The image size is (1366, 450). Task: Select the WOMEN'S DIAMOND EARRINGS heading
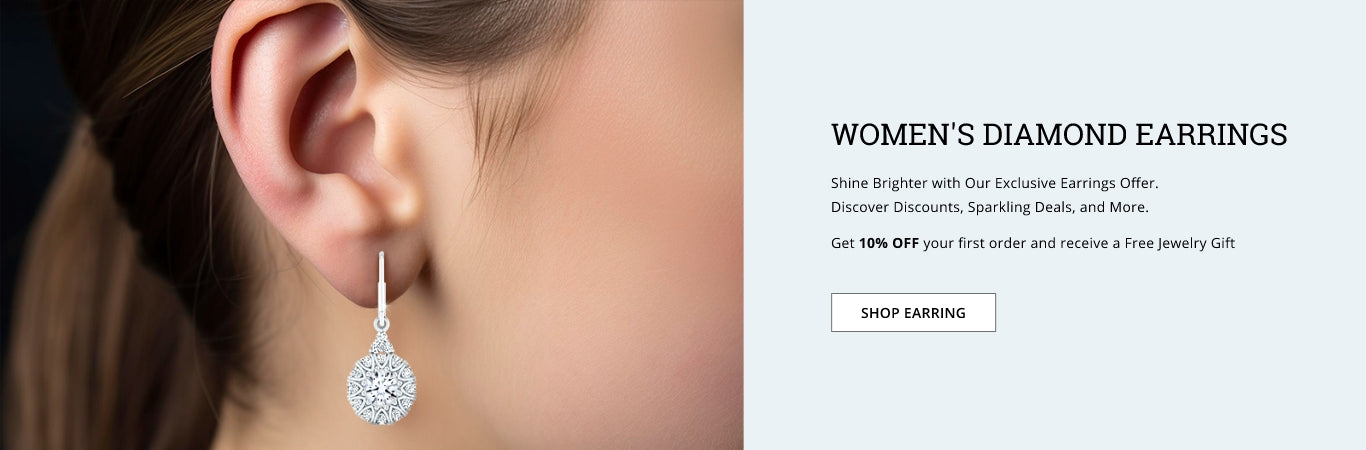click(x=1059, y=135)
